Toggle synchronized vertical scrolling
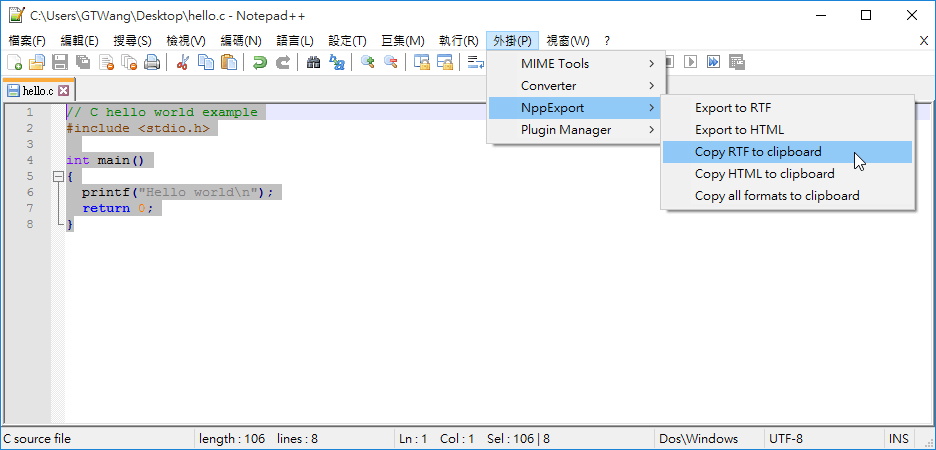The width and height of the screenshot is (936, 450). [x=422, y=62]
